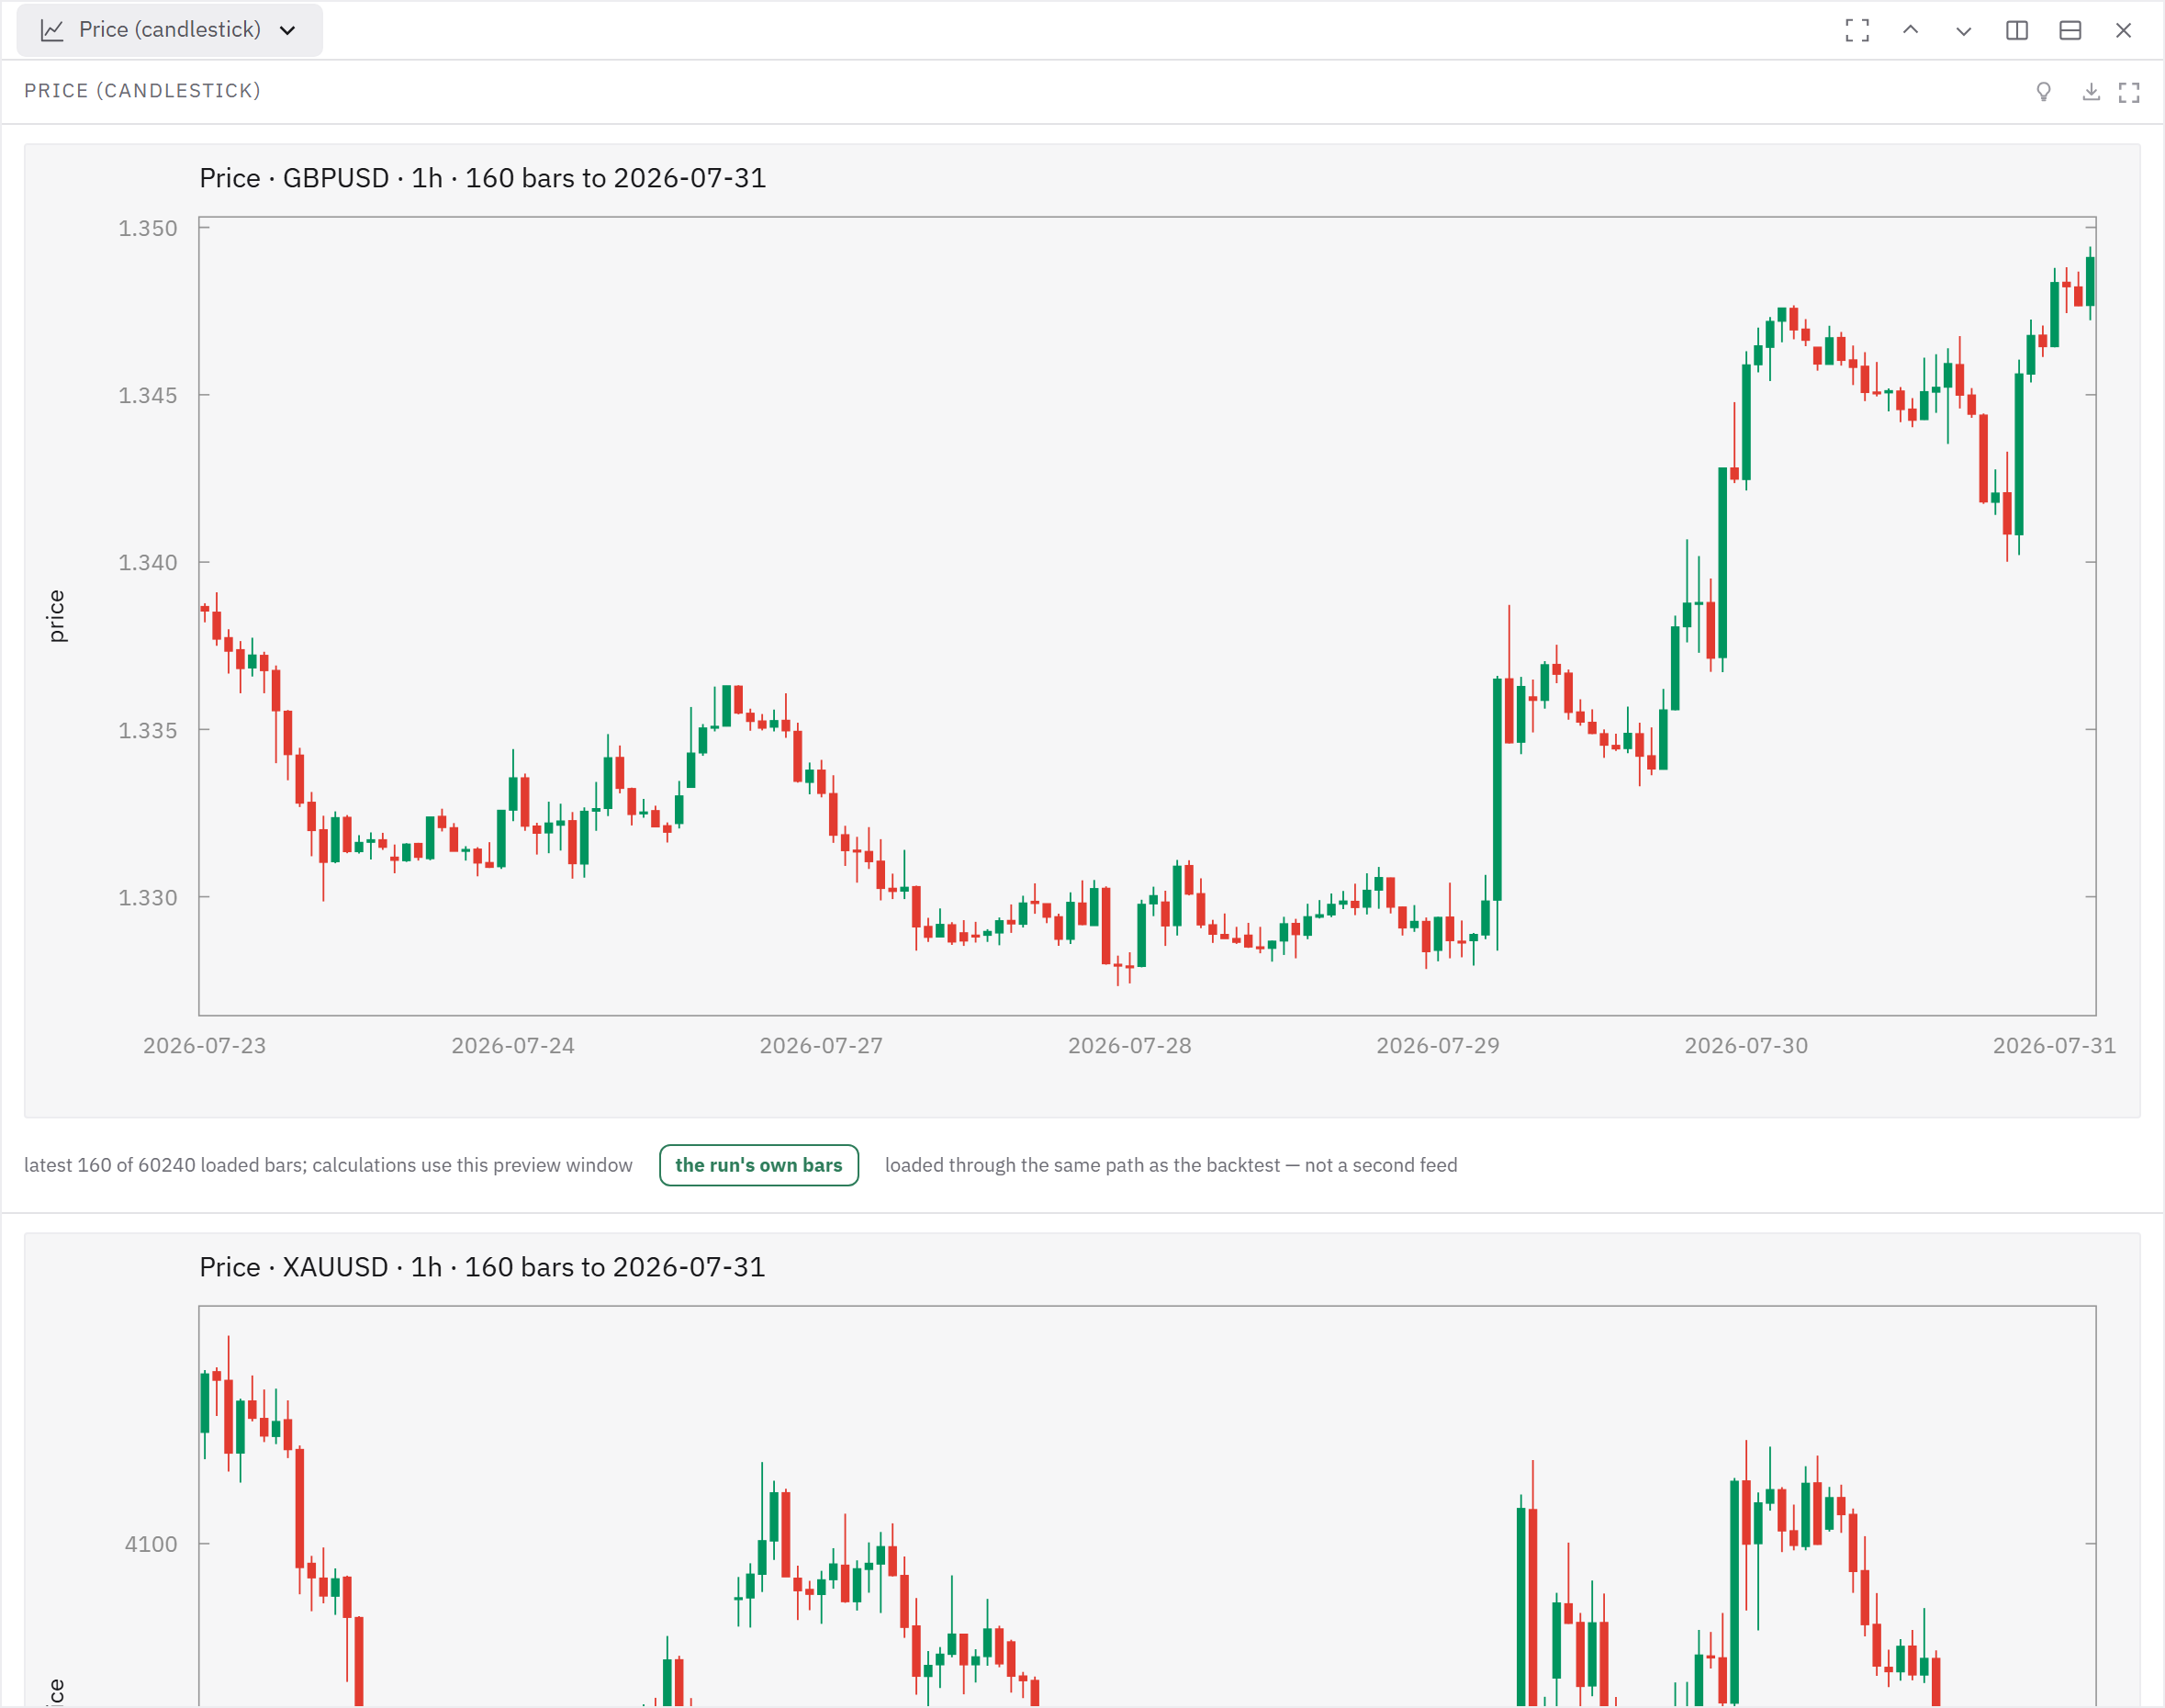Click the 2026-07-30 x-axis date label

tap(1746, 1046)
